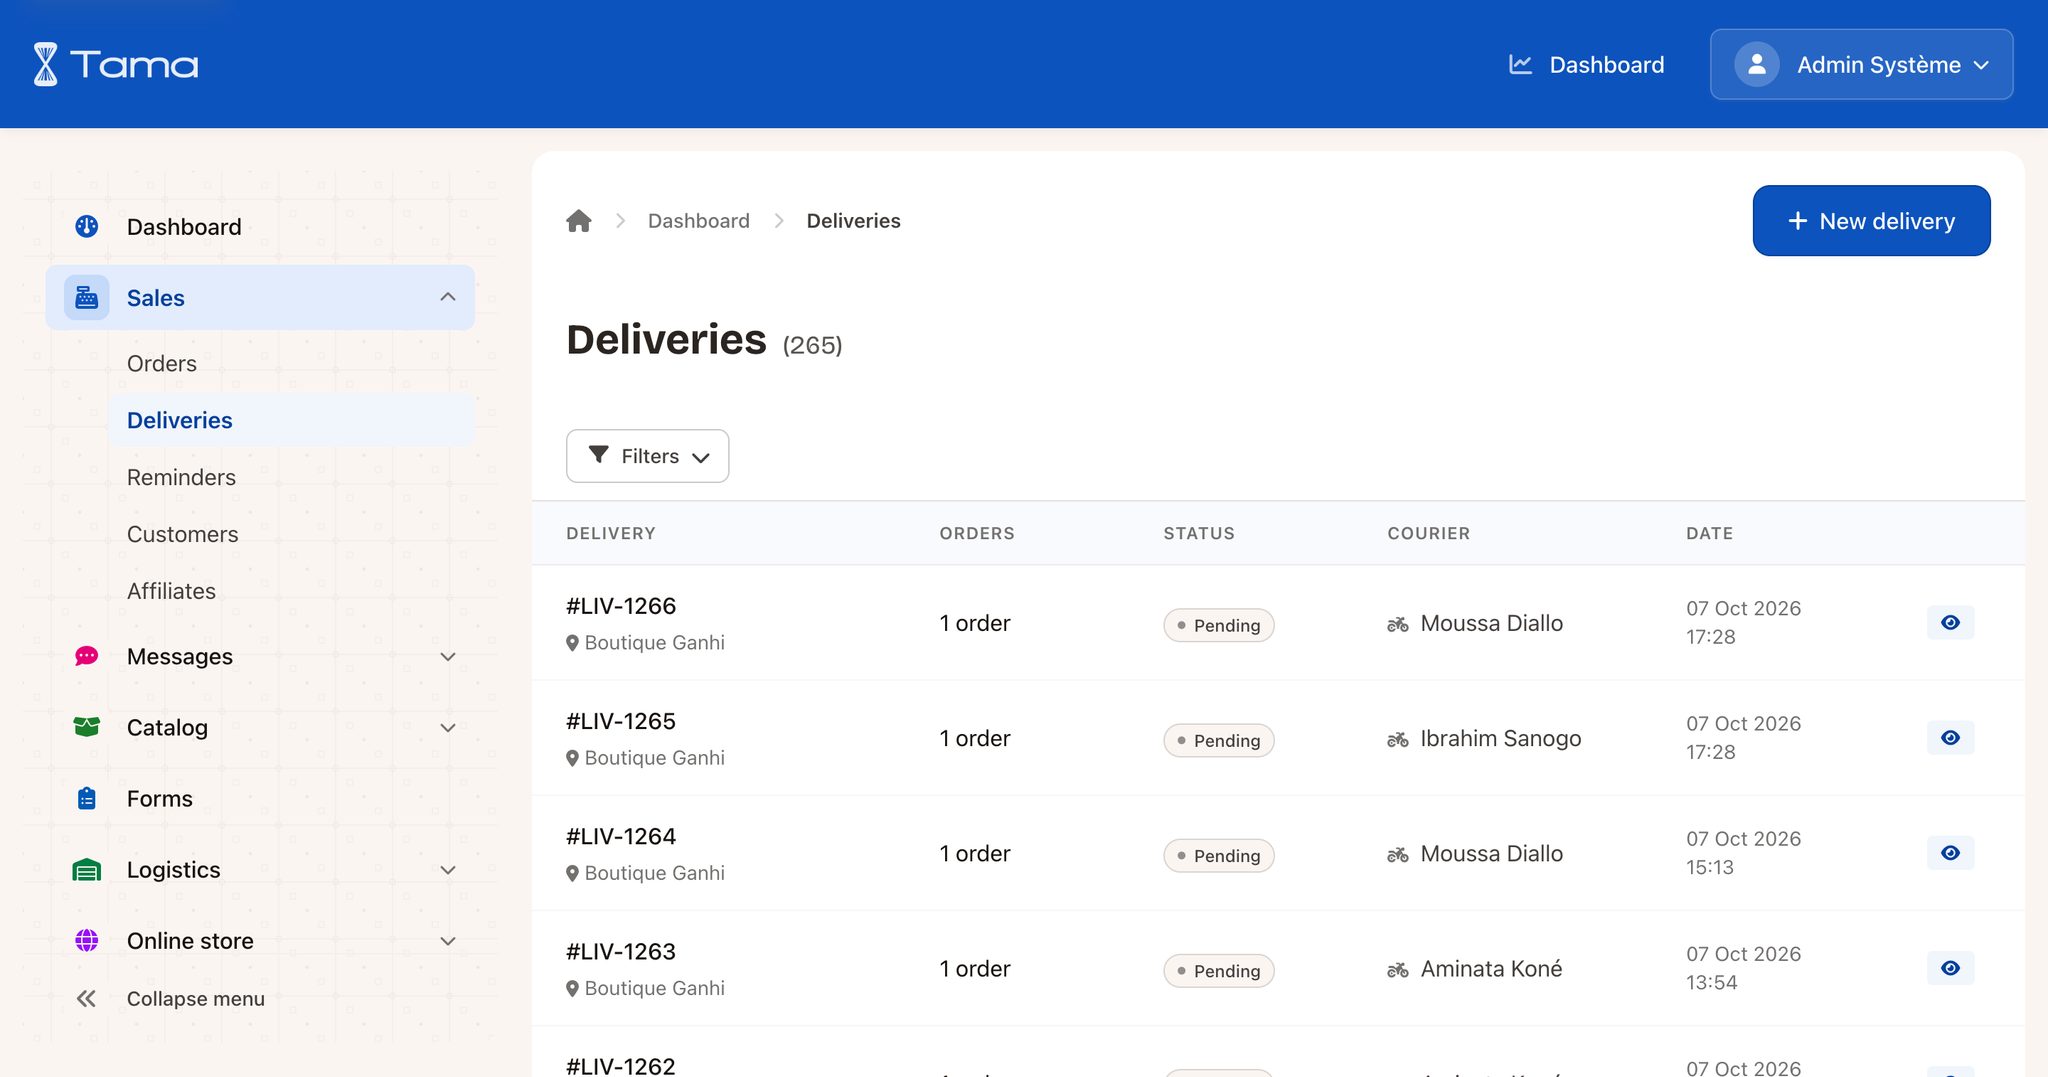Click the ORDERS column header
This screenshot has height=1077, width=2048.
coord(976,533)
